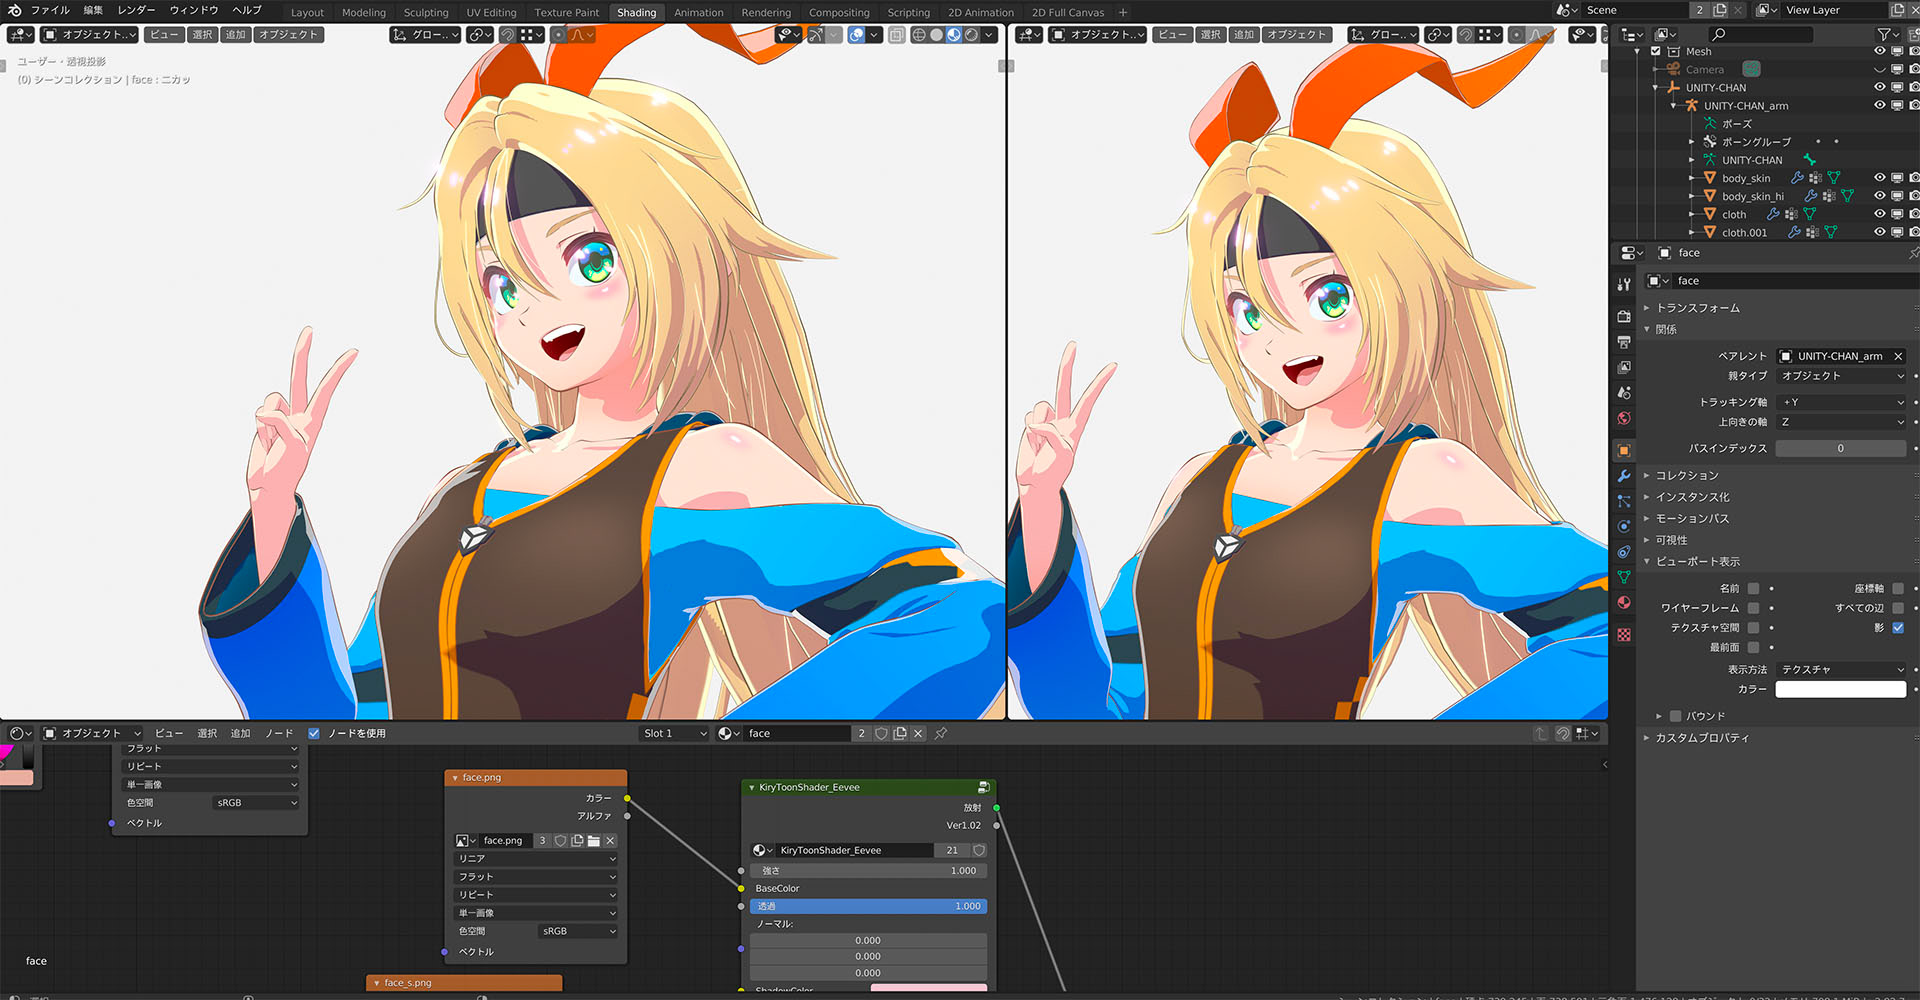Select rendered viewport shading in left viewport
Image resolution: width=1920 pixels, height=1000 pixels.
click(971, 35)
